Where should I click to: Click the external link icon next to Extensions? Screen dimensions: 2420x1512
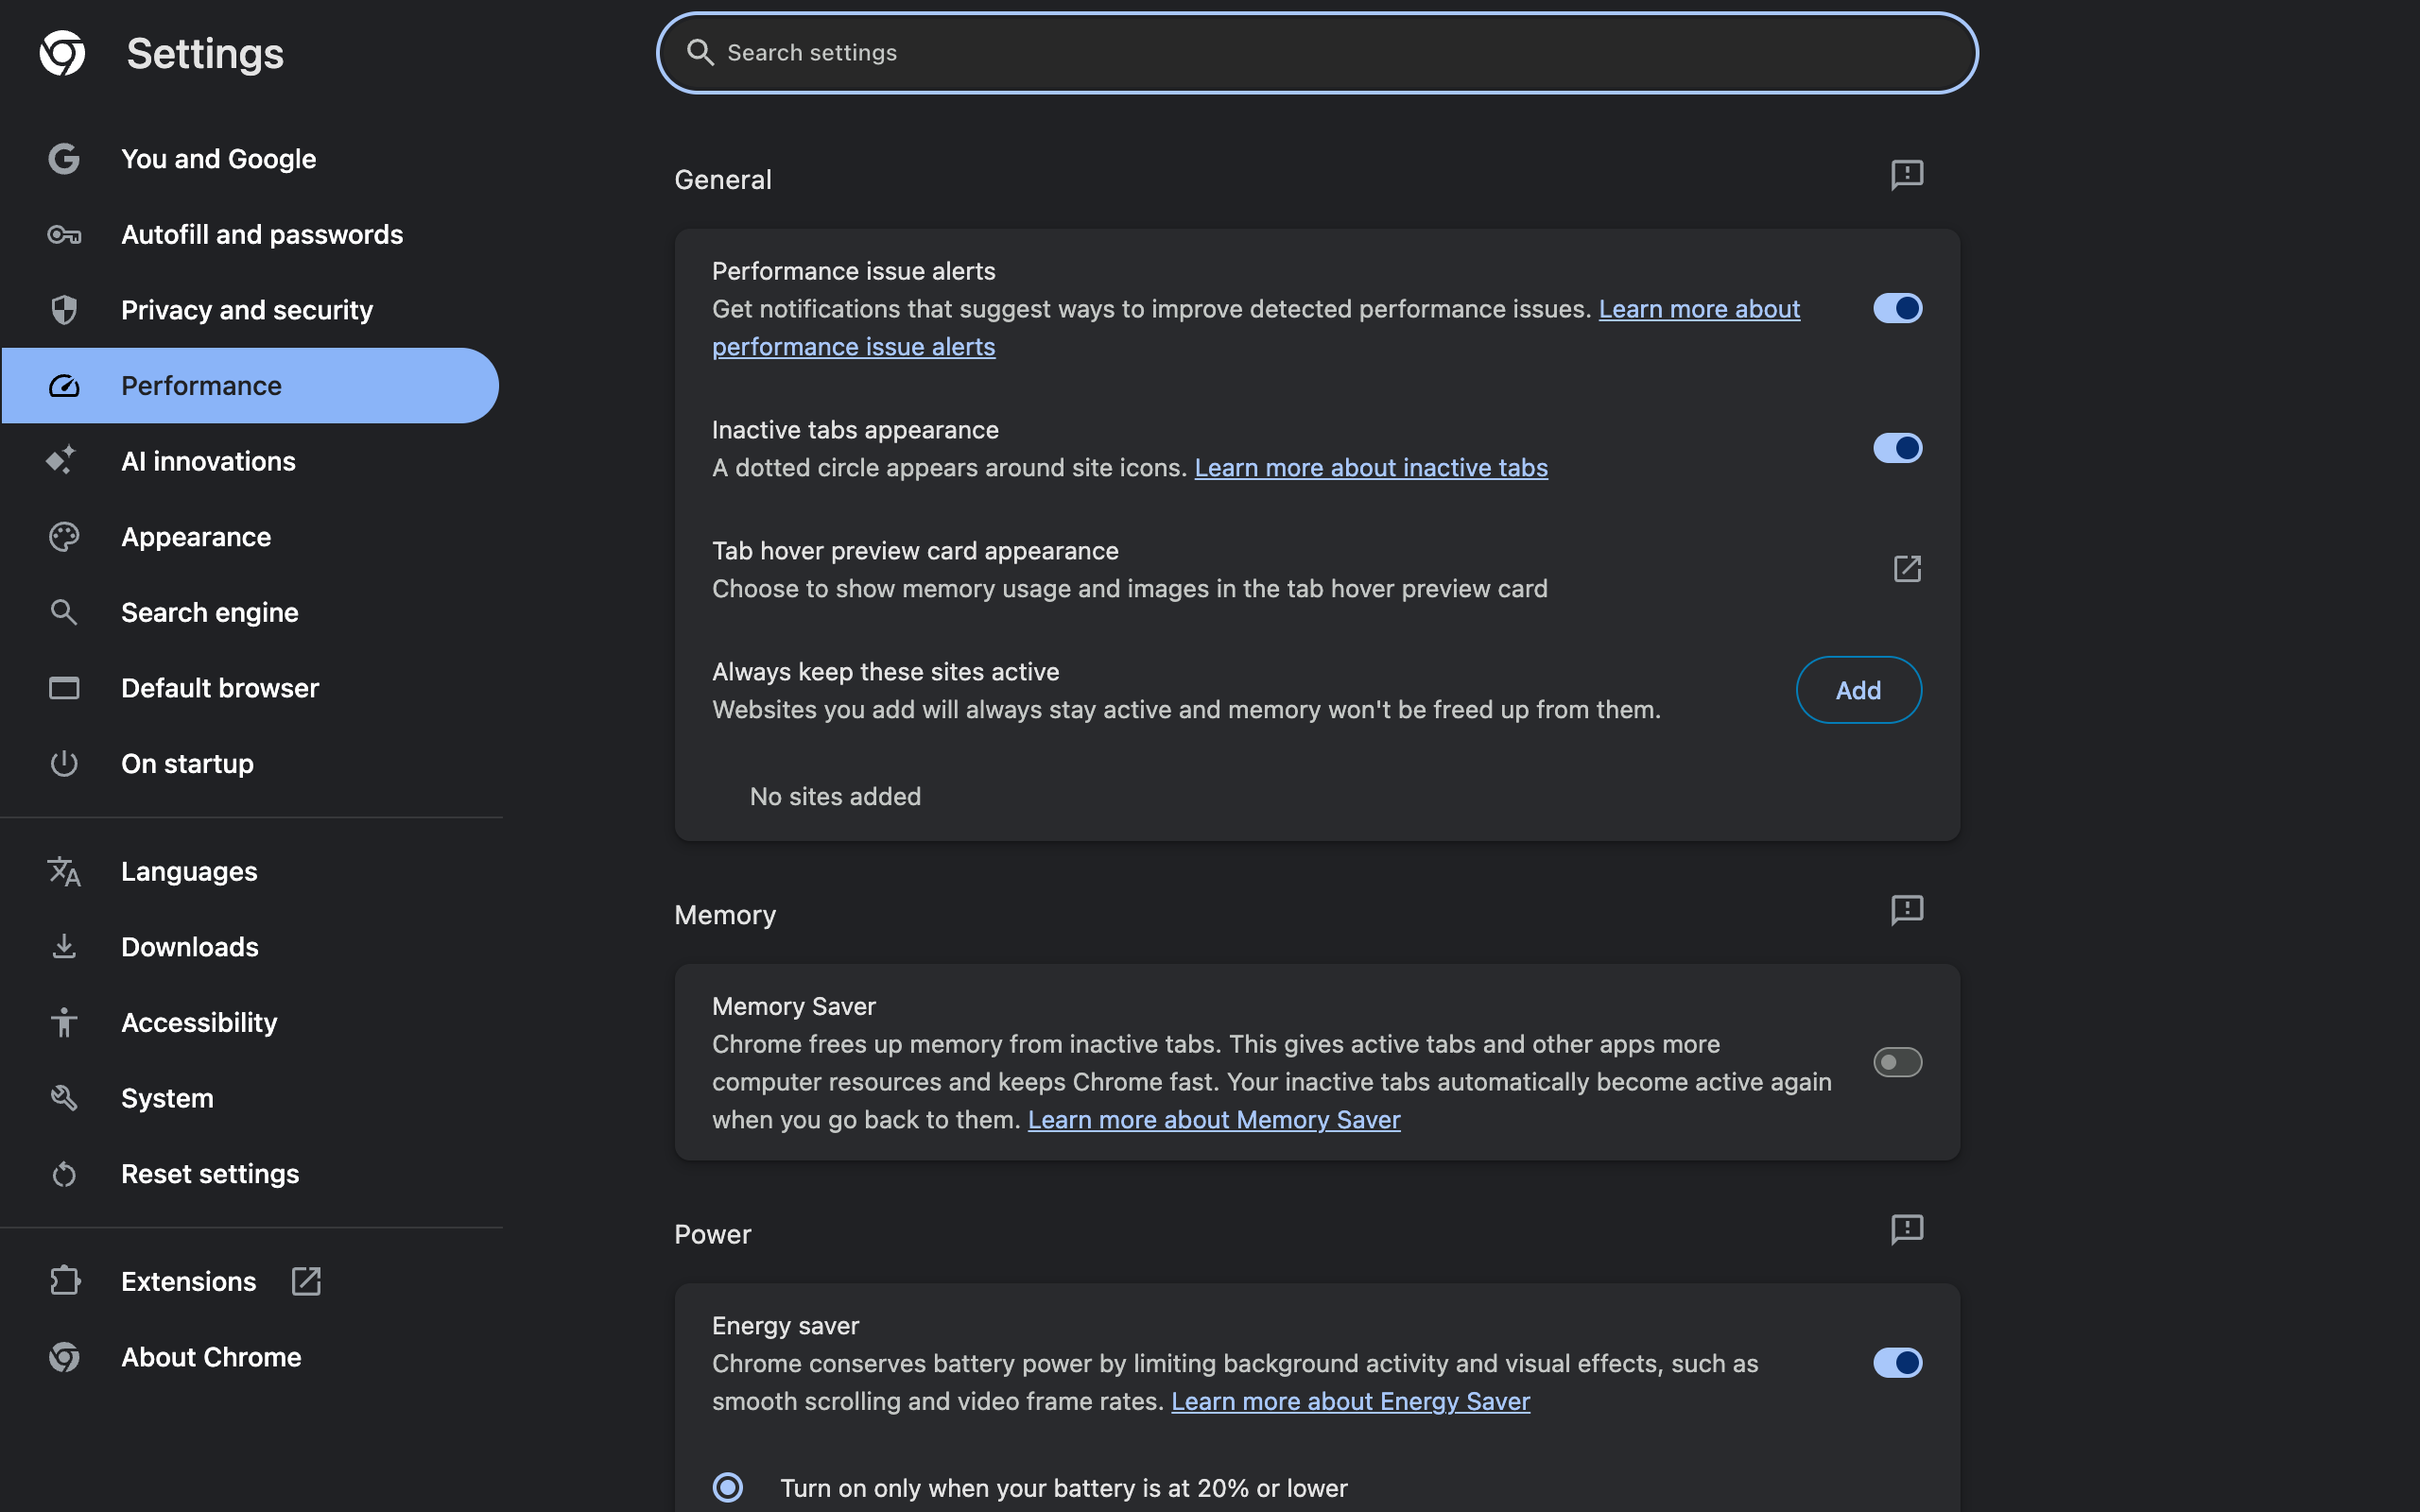coord(306,1281)
